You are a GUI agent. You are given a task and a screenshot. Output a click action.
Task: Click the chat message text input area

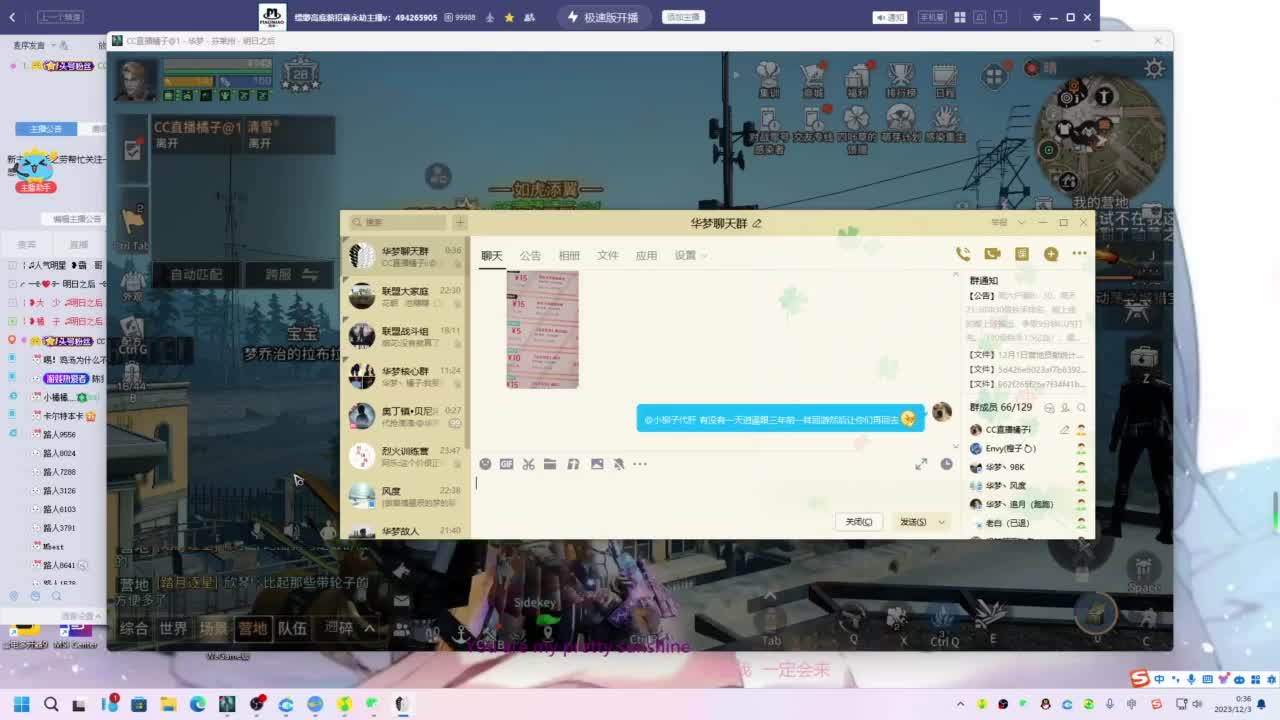click(715, 493)
